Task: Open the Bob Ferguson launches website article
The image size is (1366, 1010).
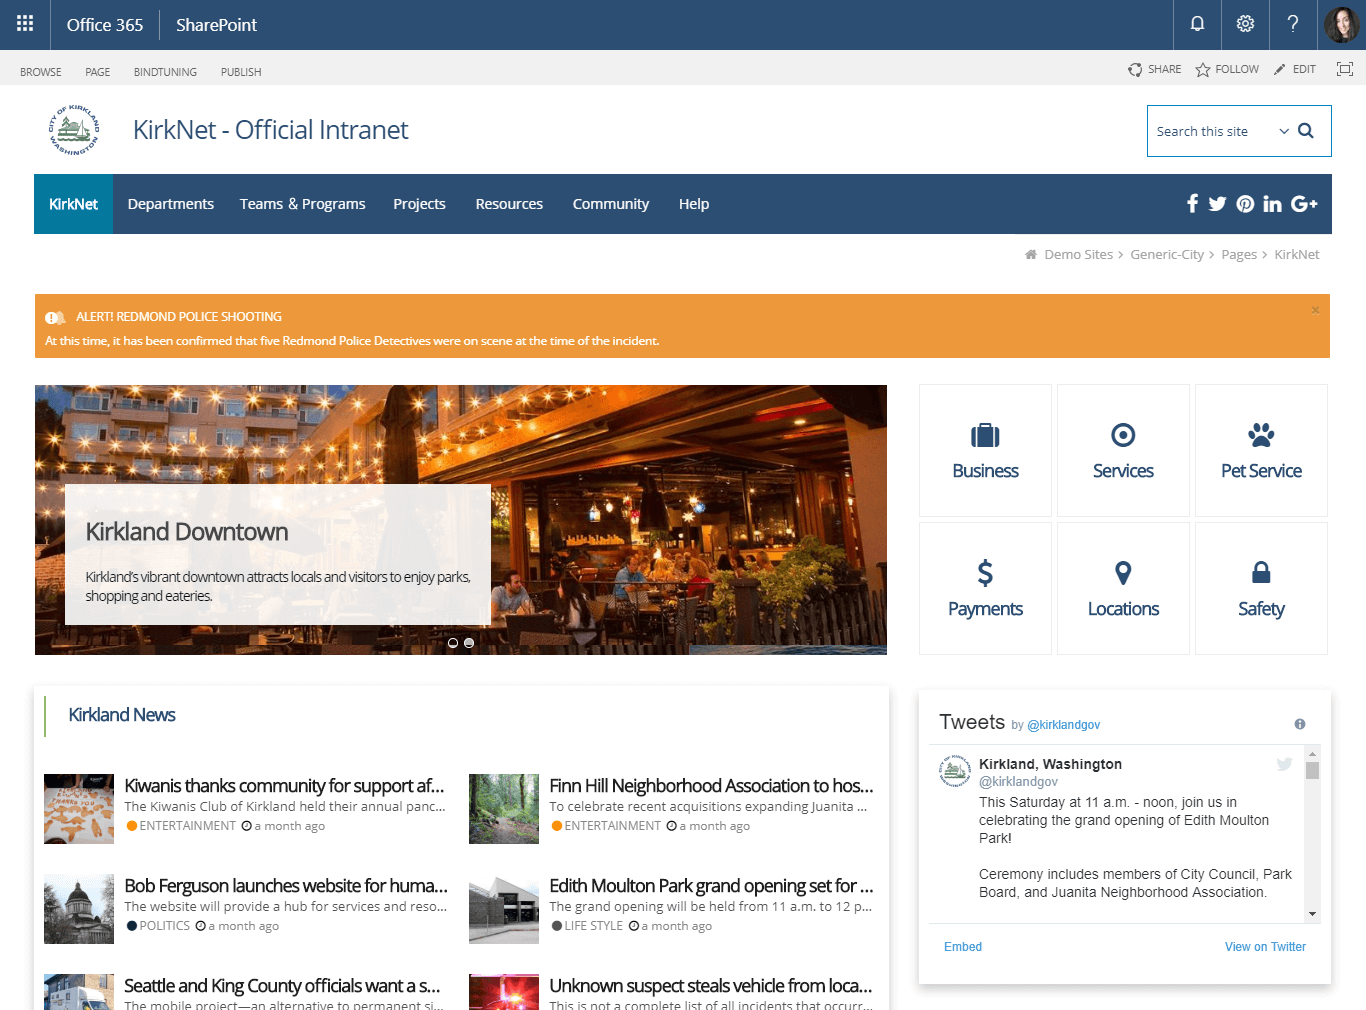Action: [x=286, y=886]
